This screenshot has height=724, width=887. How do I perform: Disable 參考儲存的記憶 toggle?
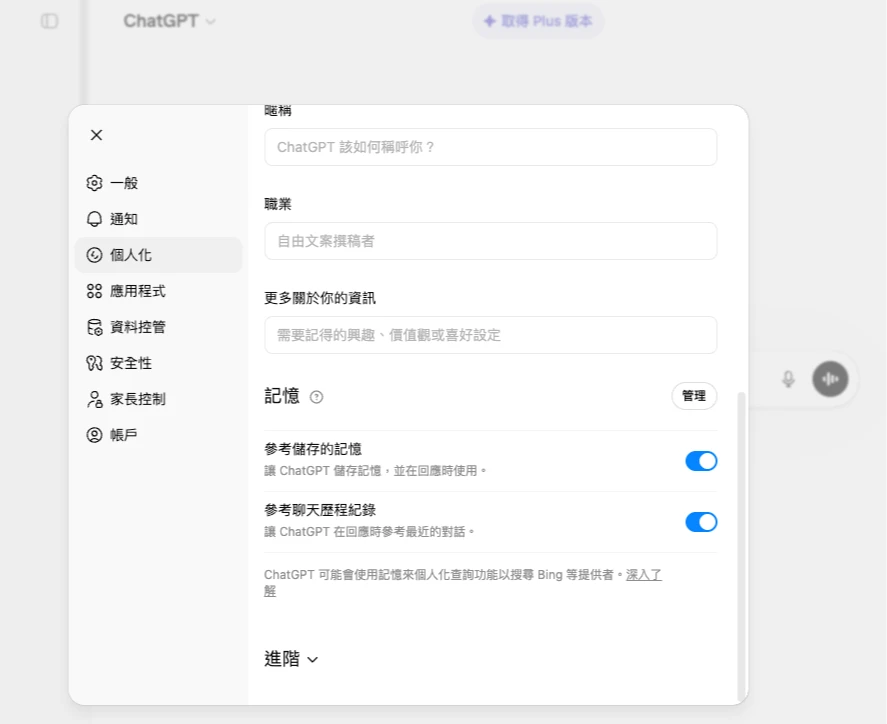click(x=700, y=461)
